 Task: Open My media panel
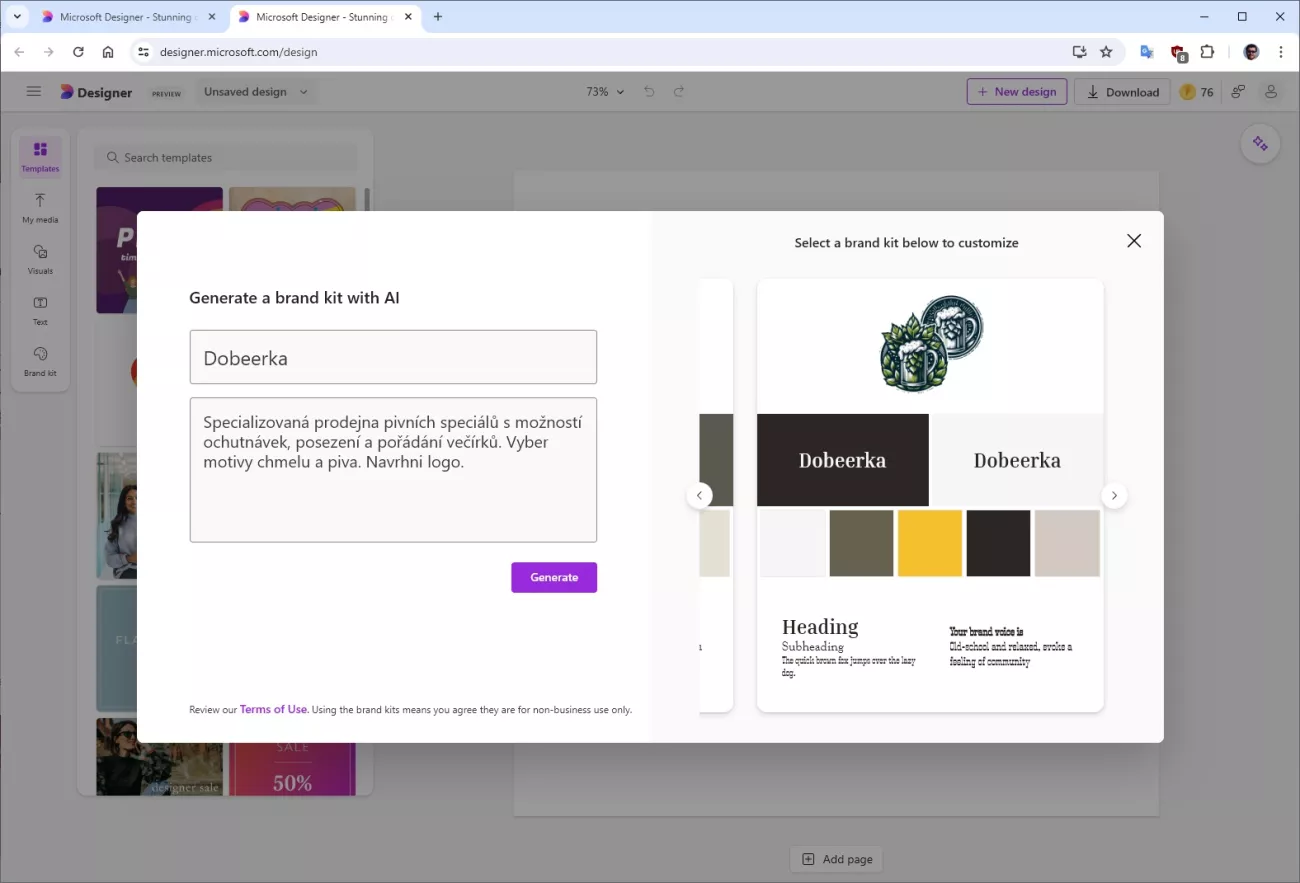(40, 207)
